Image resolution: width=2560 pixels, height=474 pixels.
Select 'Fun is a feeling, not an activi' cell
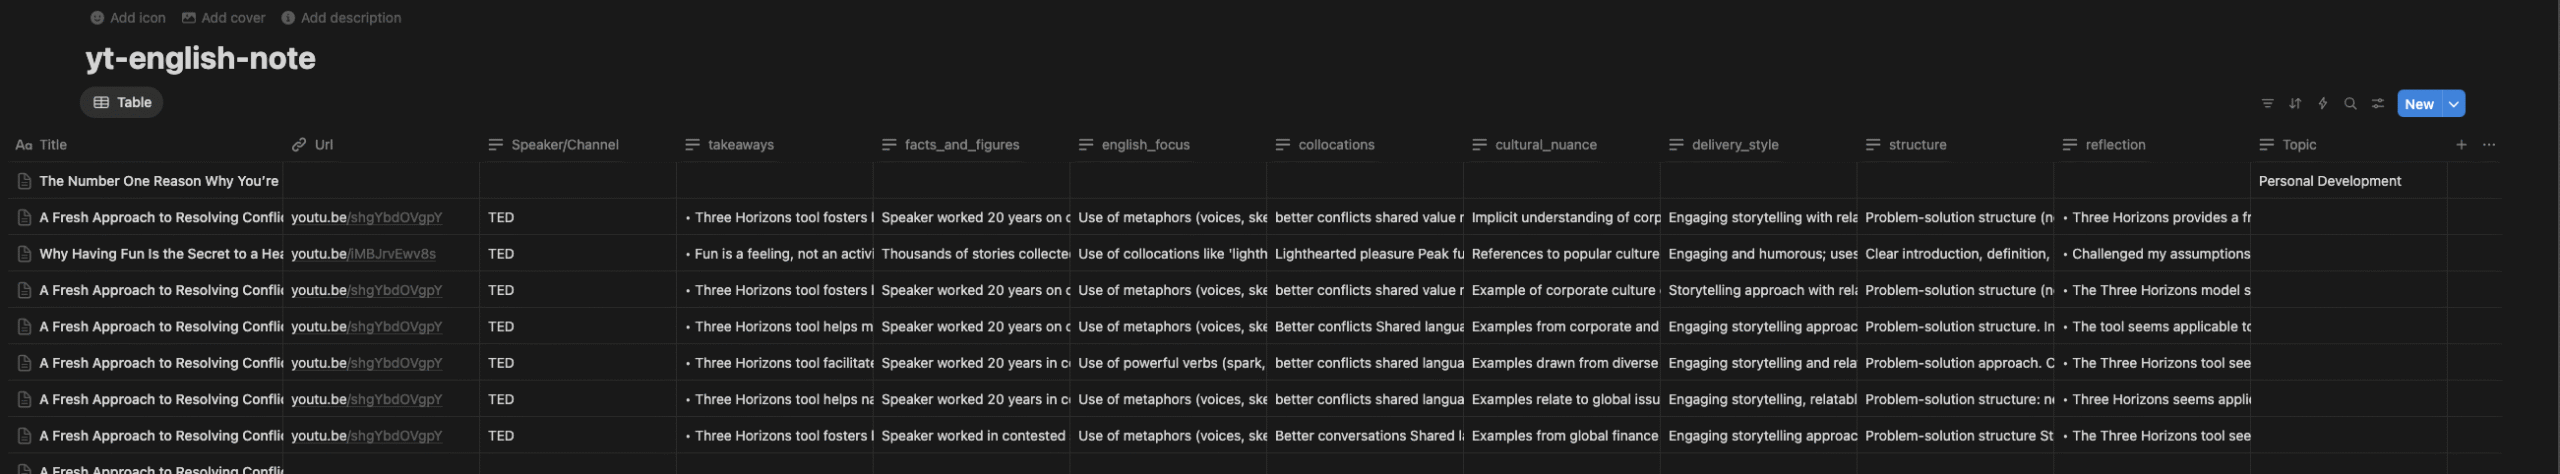point(775,254)
